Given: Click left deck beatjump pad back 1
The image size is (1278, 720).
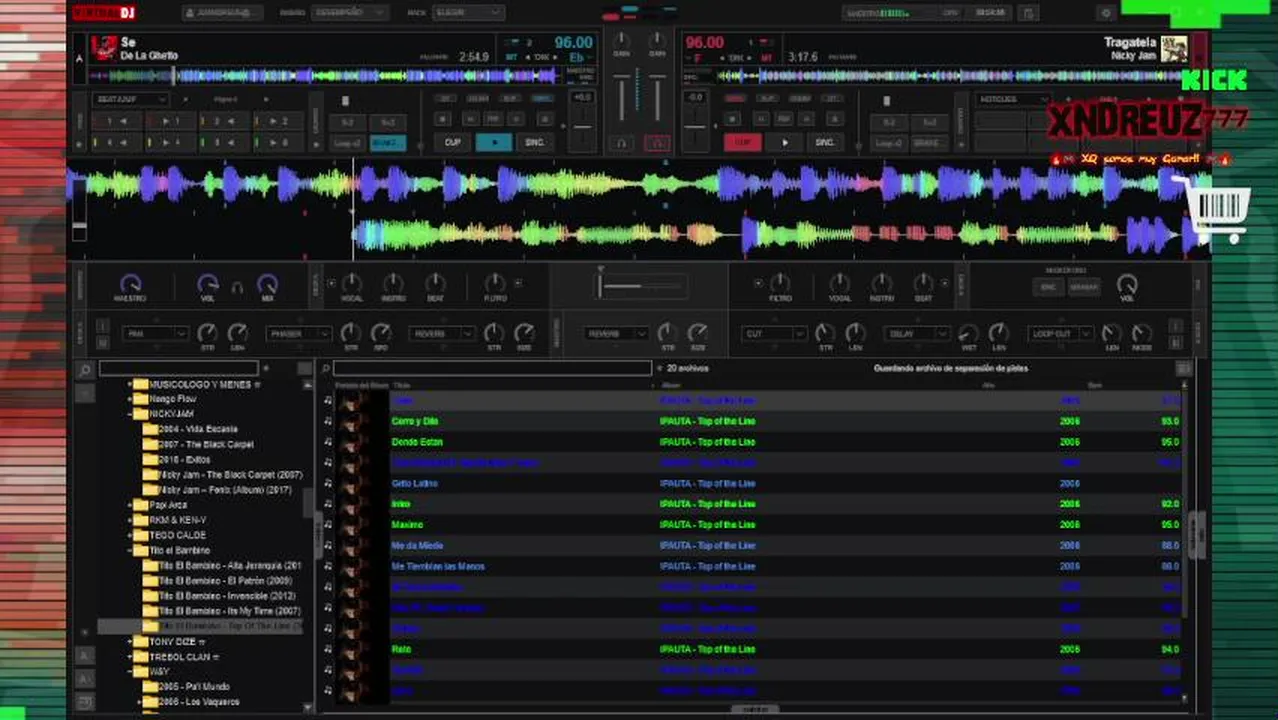Looking at the screenshot, I should point(117,121).
